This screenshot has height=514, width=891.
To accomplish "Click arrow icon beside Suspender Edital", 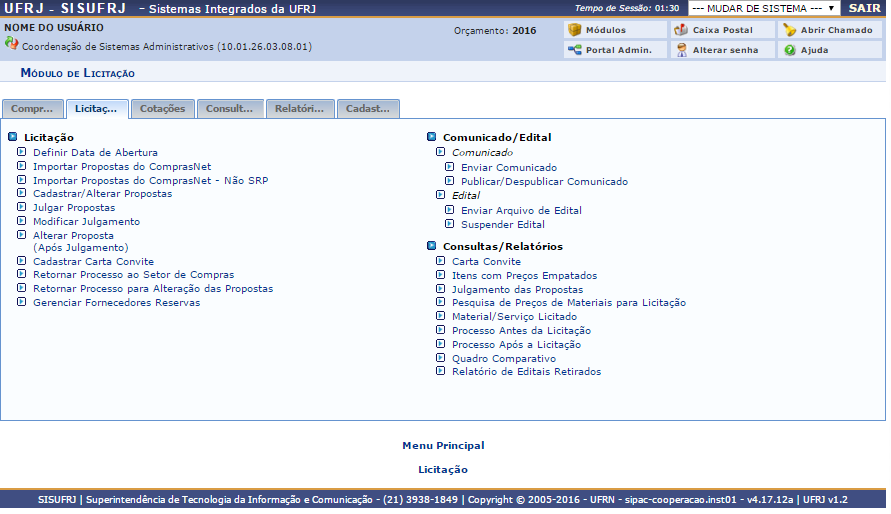I will pyautogui.click(x=449, y=224).
